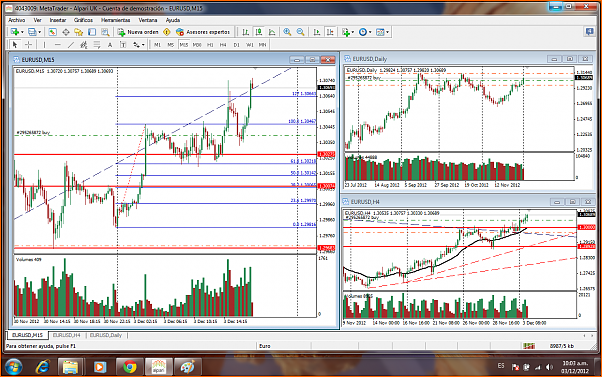Open Google Chrome from the taskbar
This screenshot has height=377, width=602.
click(x=130, y=367)
